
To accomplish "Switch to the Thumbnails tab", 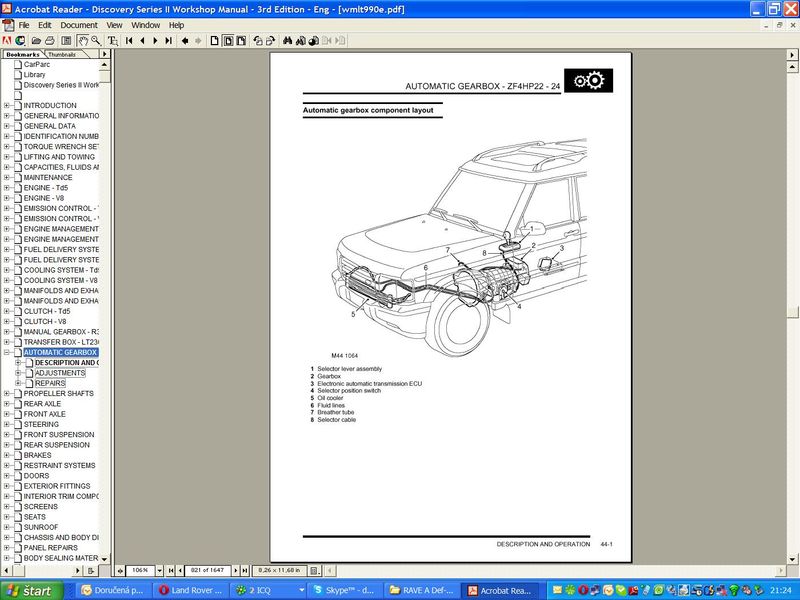I will [67, 54].
